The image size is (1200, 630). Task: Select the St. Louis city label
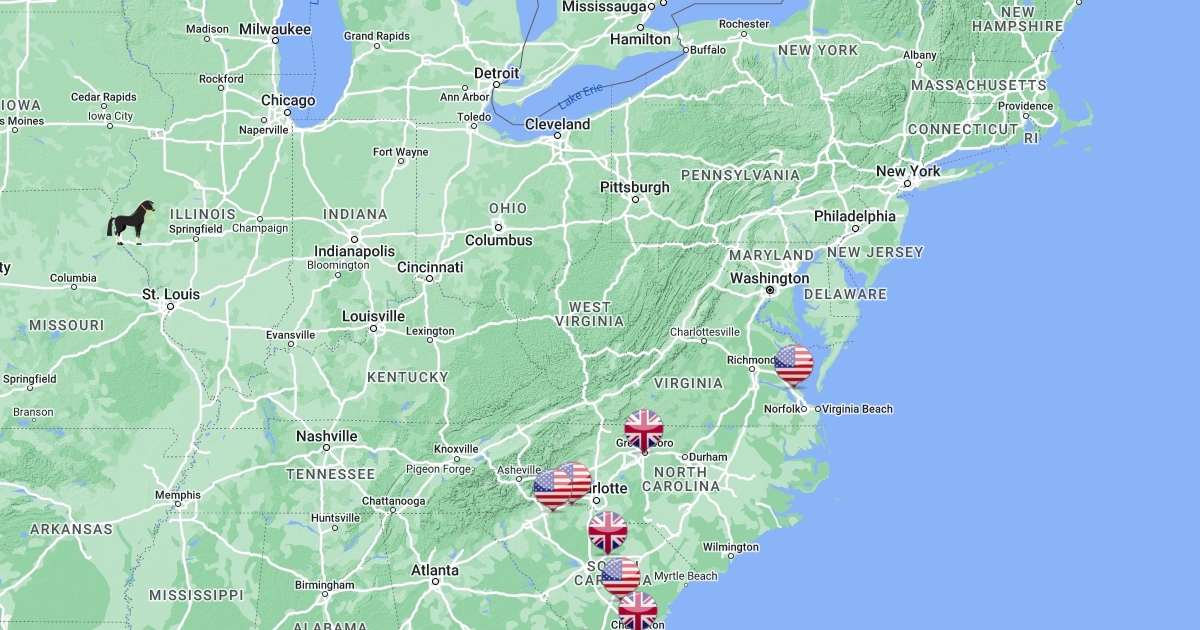[x=171, y=294]
